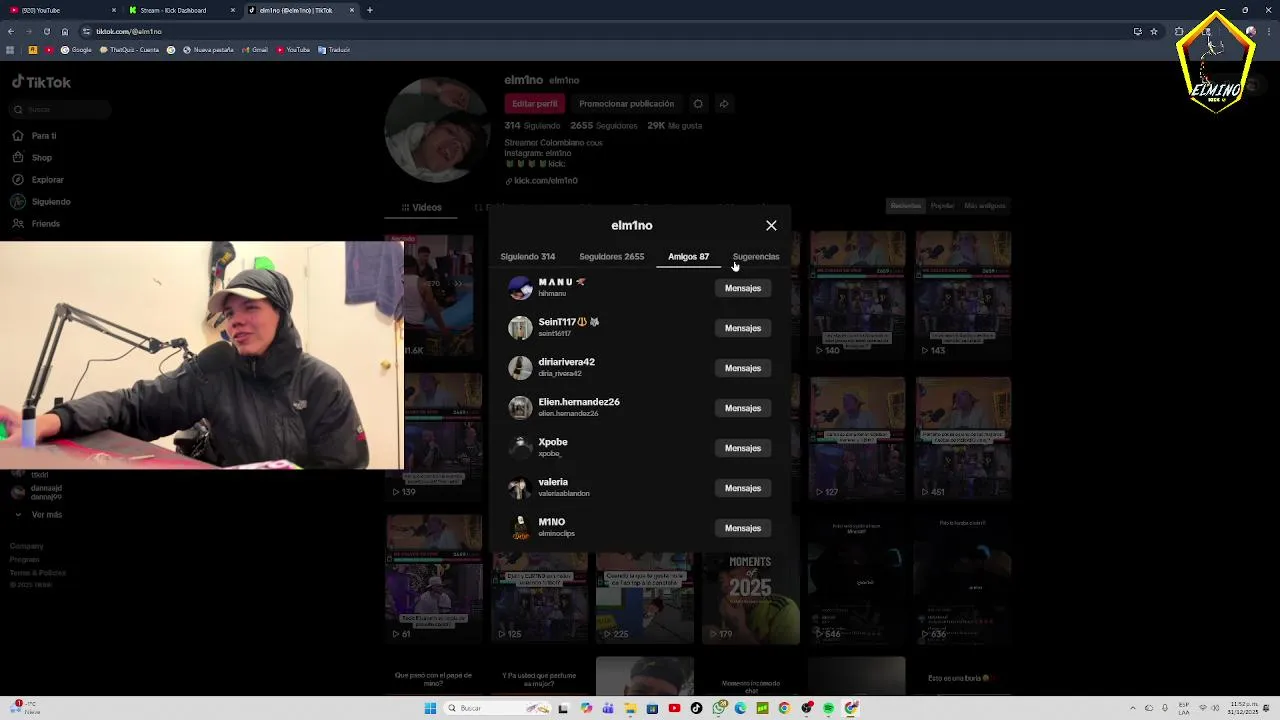Open the Terms & Policies footer link
This screenshot has height=720, width=1280.
[x=38, y=573]
